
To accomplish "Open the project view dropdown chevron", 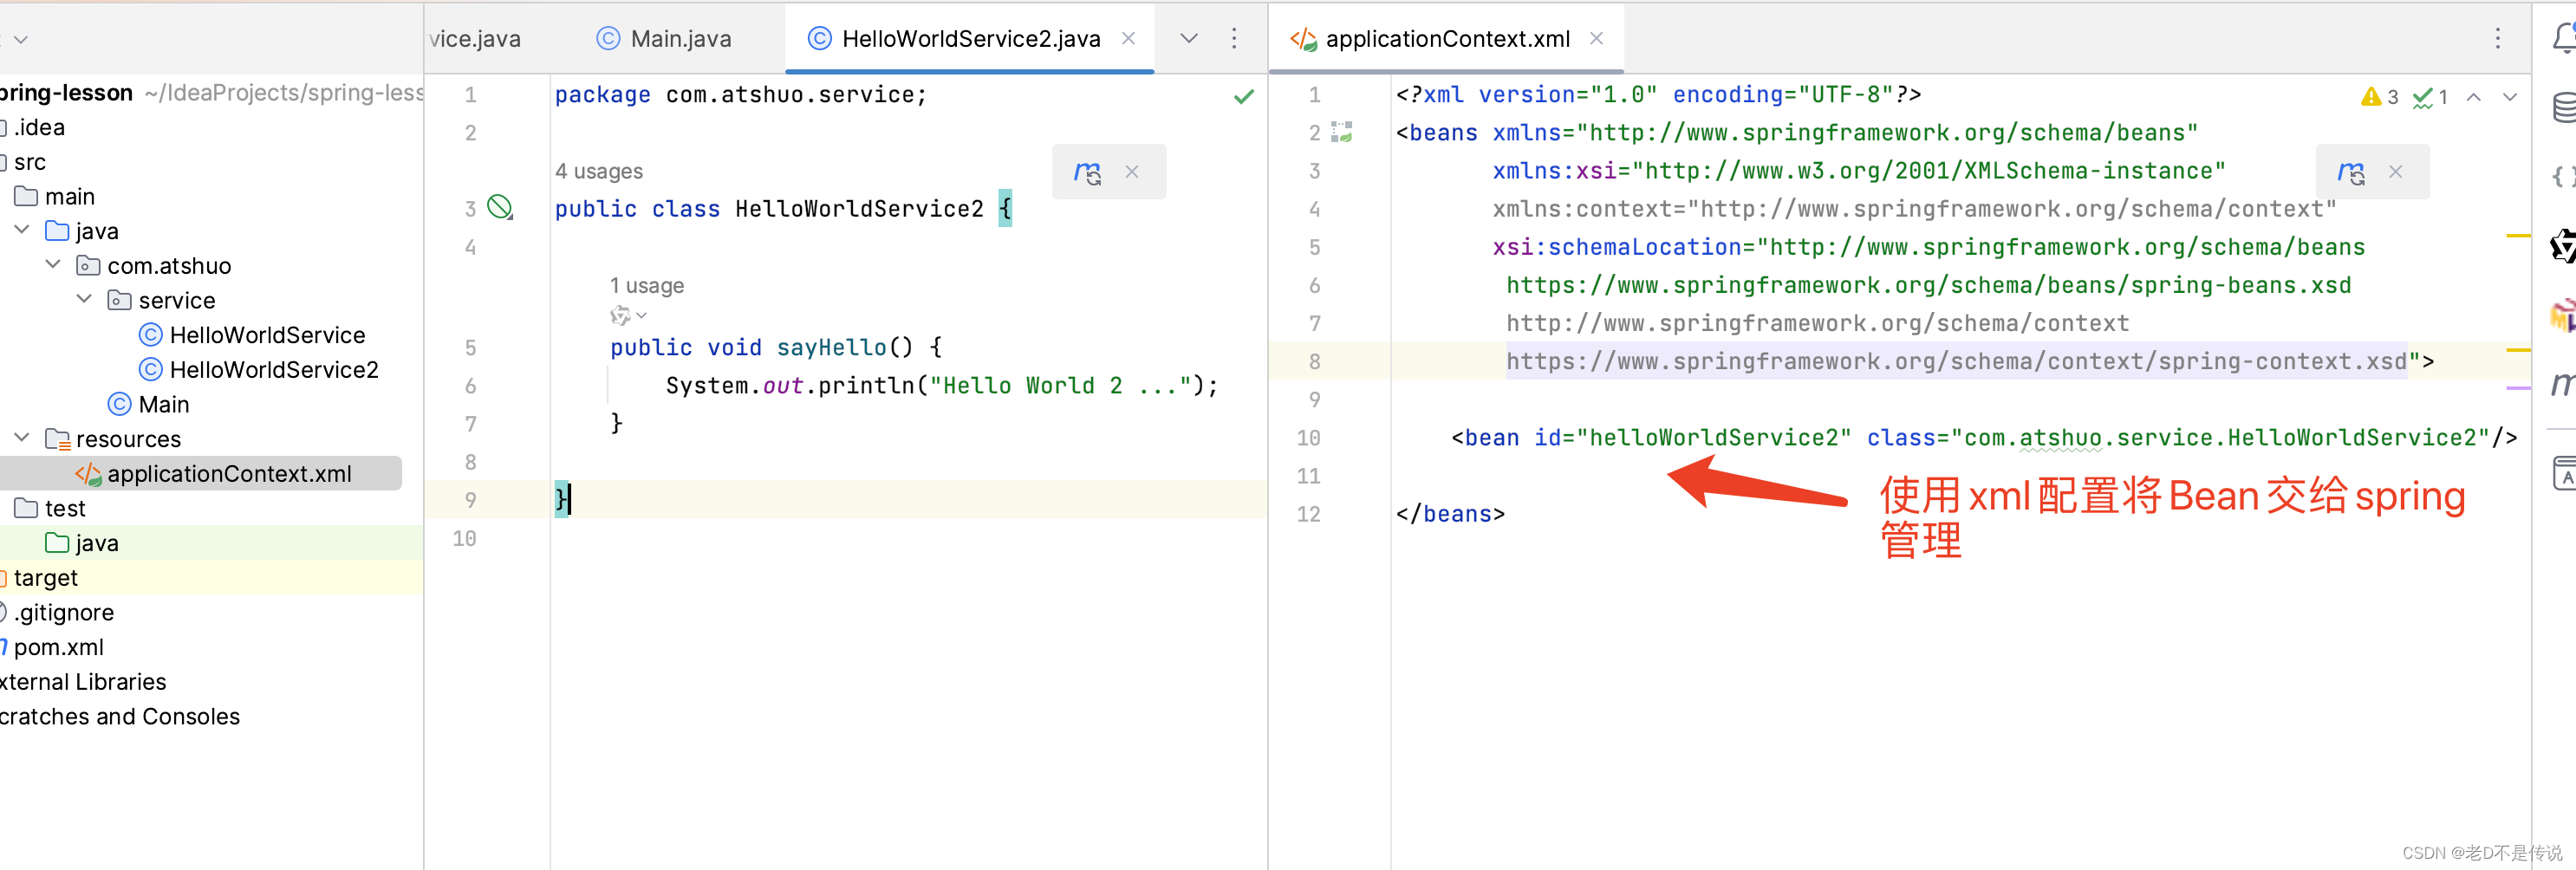I will [21, 39].
